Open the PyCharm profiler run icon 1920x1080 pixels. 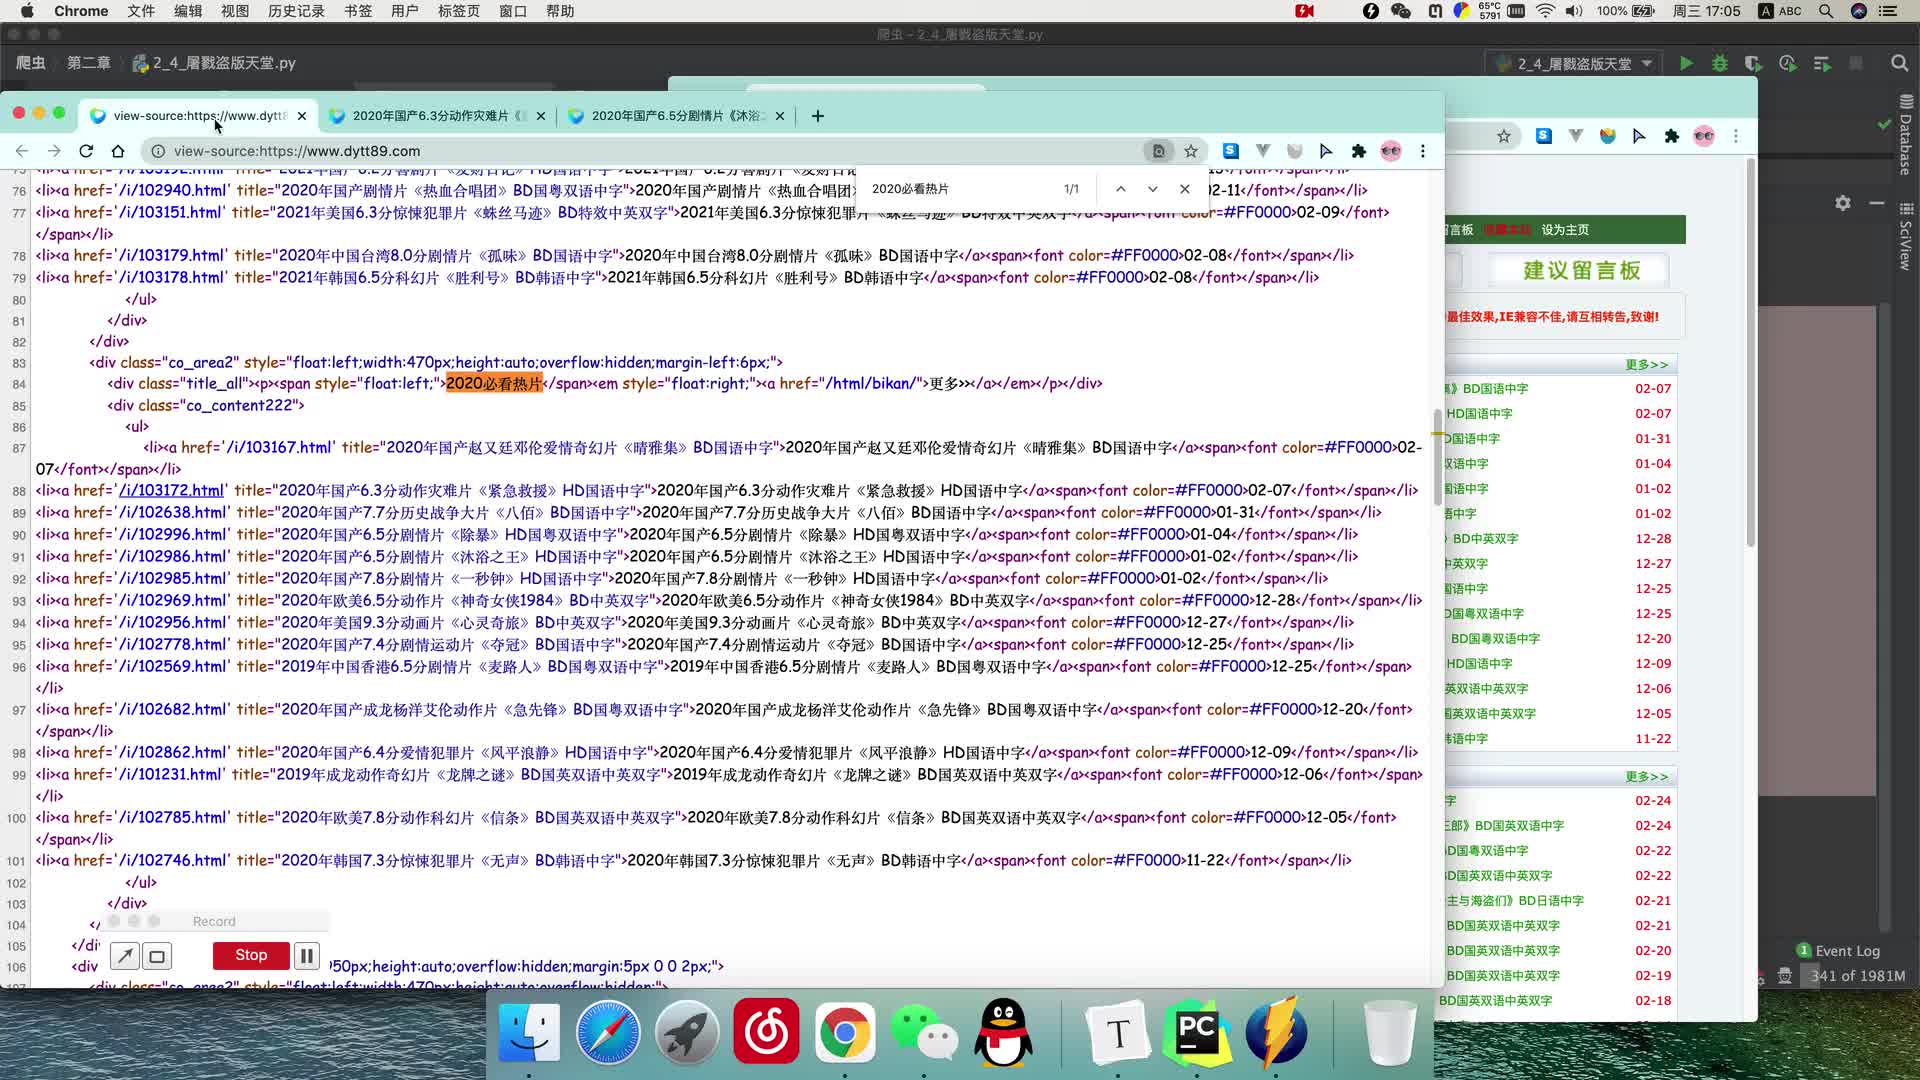pyautogui.click(x=1788, y=63)
